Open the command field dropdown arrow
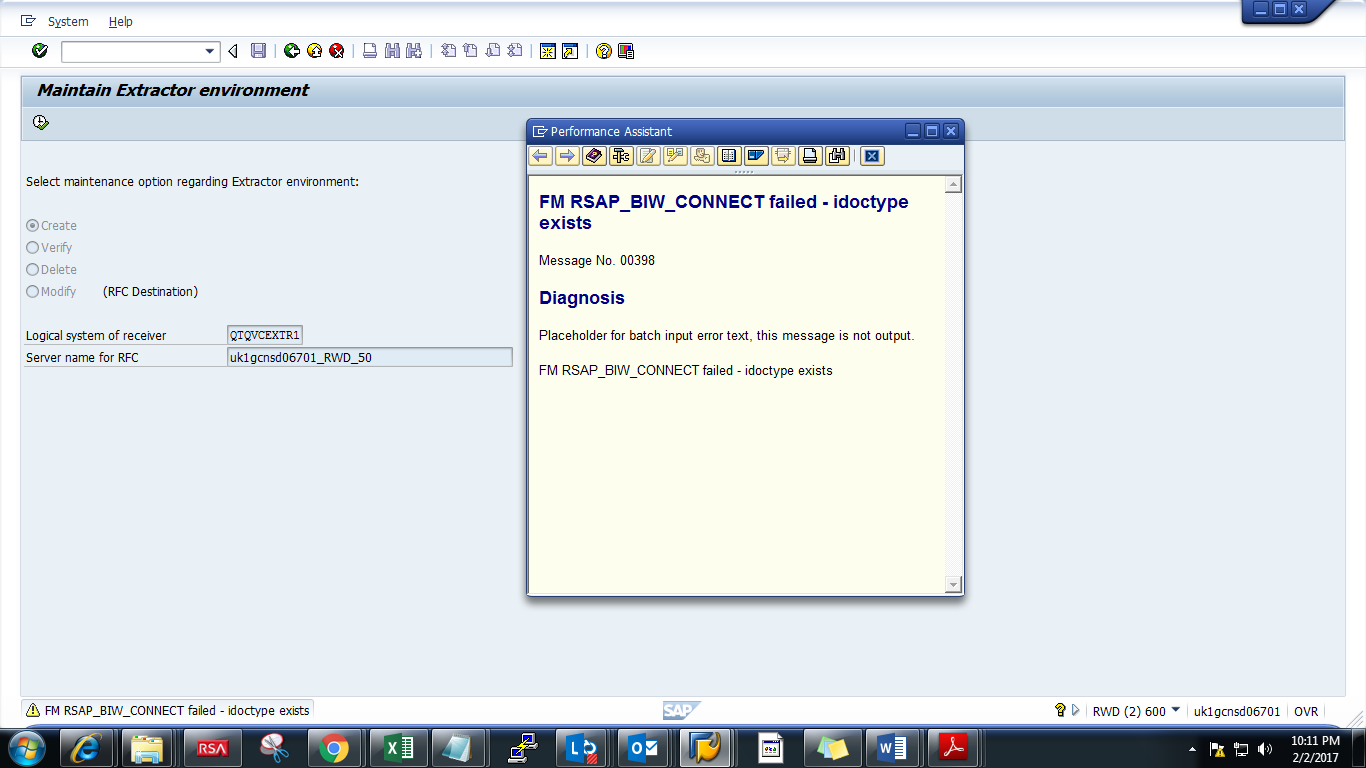Screen dimensions: 1366x768 click(x=210, y=50)
